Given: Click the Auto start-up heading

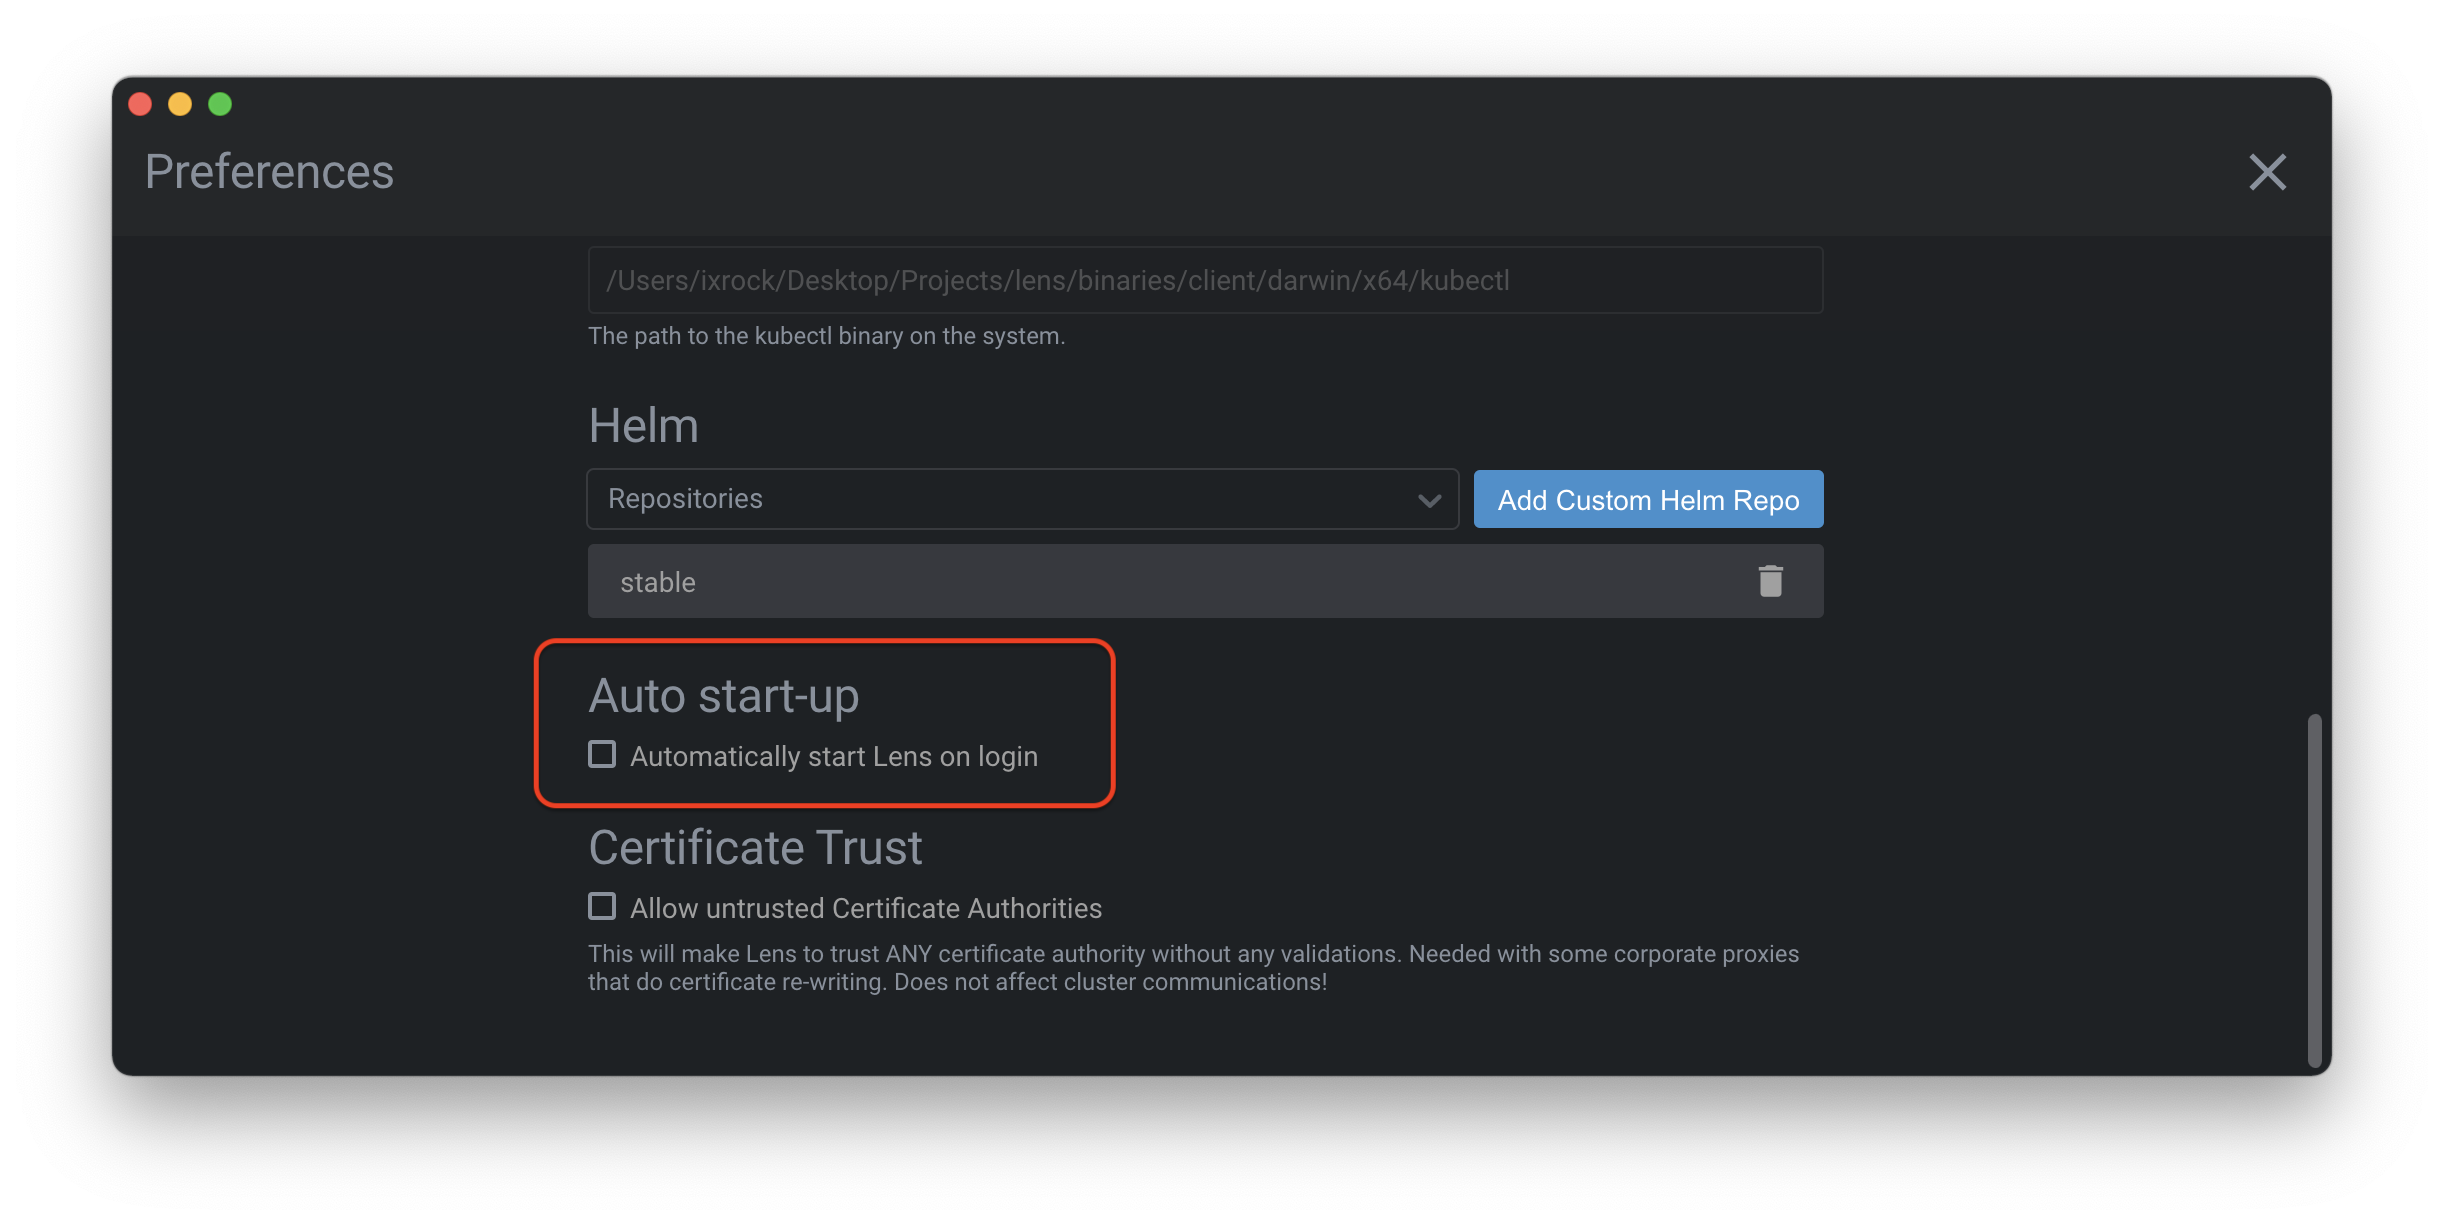Looking at the screenshot, I should point(724,695).
